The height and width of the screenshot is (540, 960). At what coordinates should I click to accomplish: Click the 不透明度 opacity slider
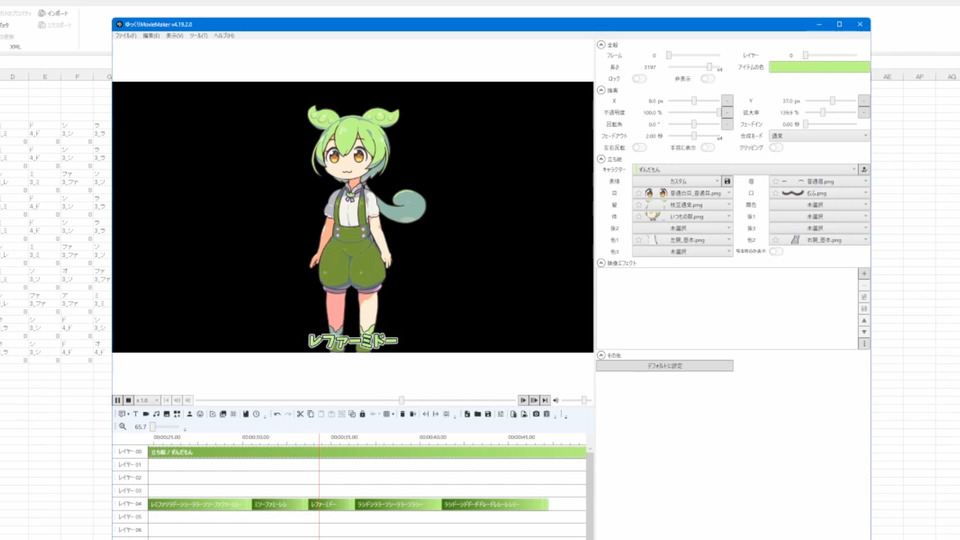coord(694,113)
